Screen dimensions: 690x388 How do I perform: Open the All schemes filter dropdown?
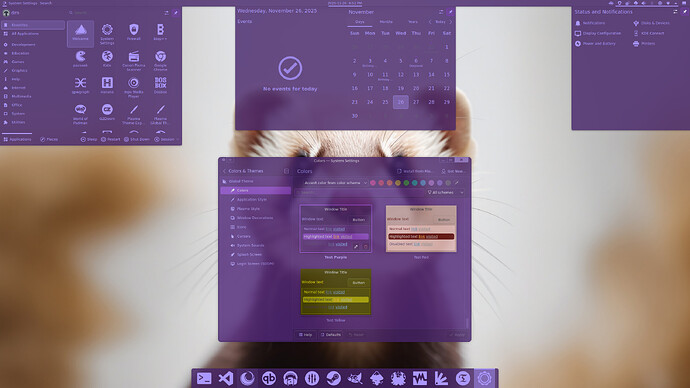click(x=445, y=192)
